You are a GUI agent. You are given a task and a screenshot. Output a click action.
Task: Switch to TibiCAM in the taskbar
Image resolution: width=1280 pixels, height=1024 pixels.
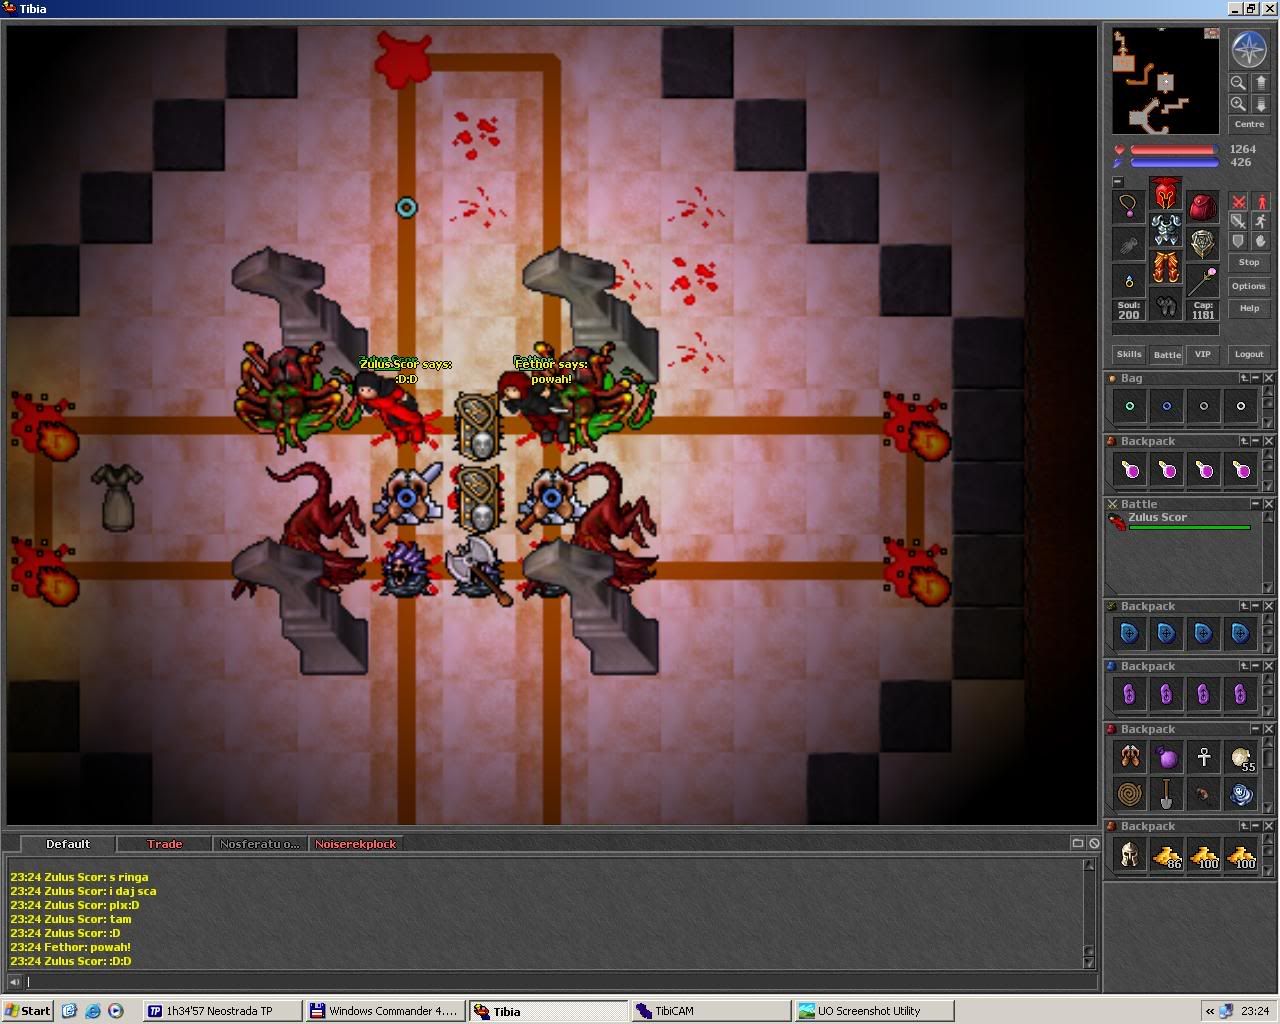click(711, 1011)
